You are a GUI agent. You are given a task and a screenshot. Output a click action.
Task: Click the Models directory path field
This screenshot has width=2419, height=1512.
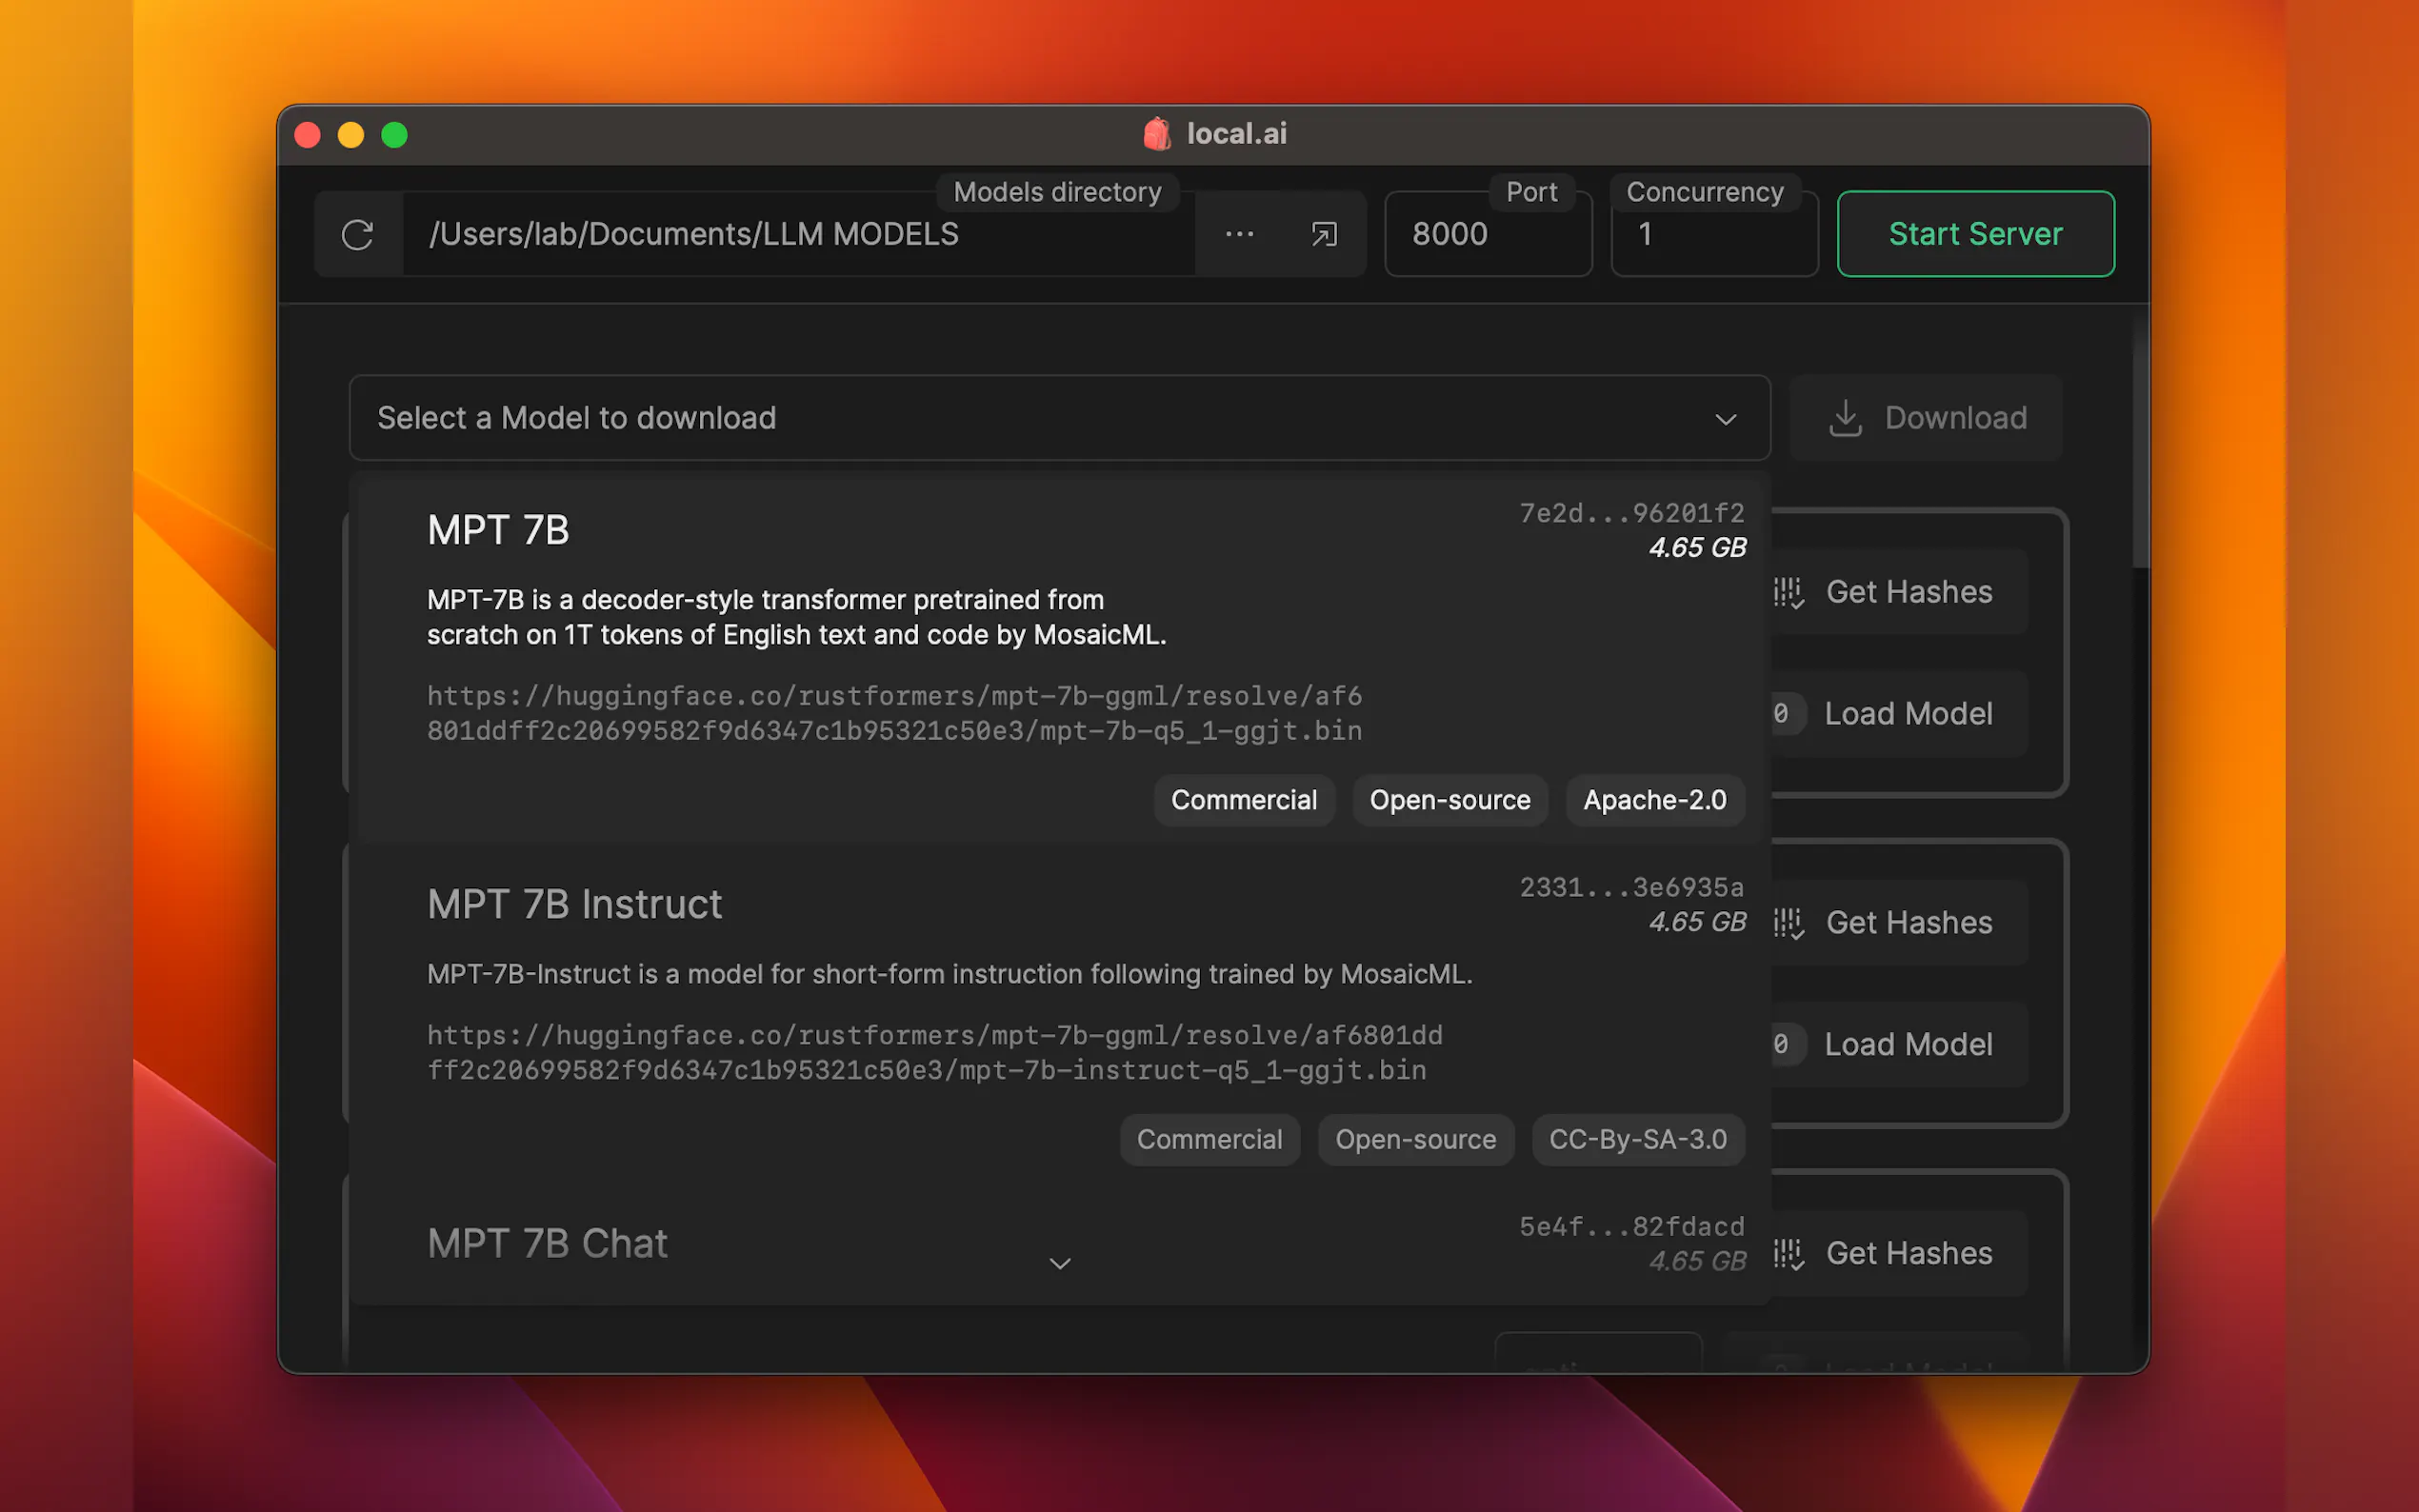pyautogui.click(x=798, y=234)
